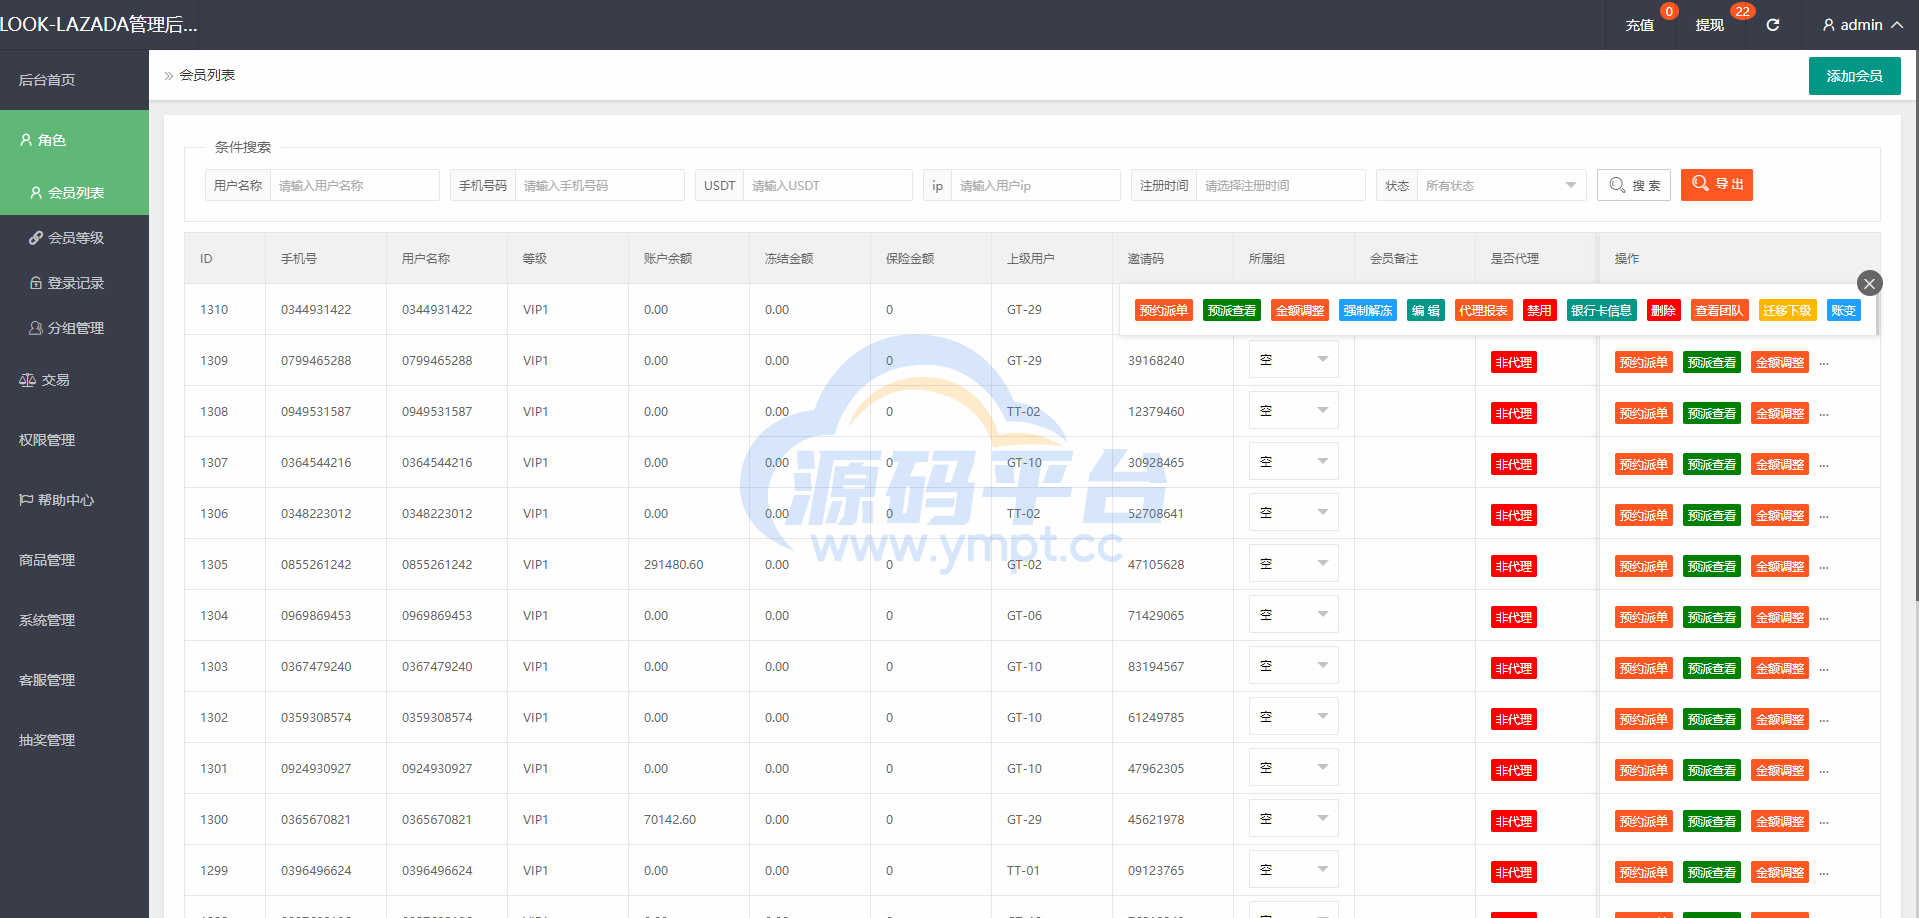Toggle 非代理 agent status for ID 1307
The image size is (1919, 918).
(x=1514, y=464)
